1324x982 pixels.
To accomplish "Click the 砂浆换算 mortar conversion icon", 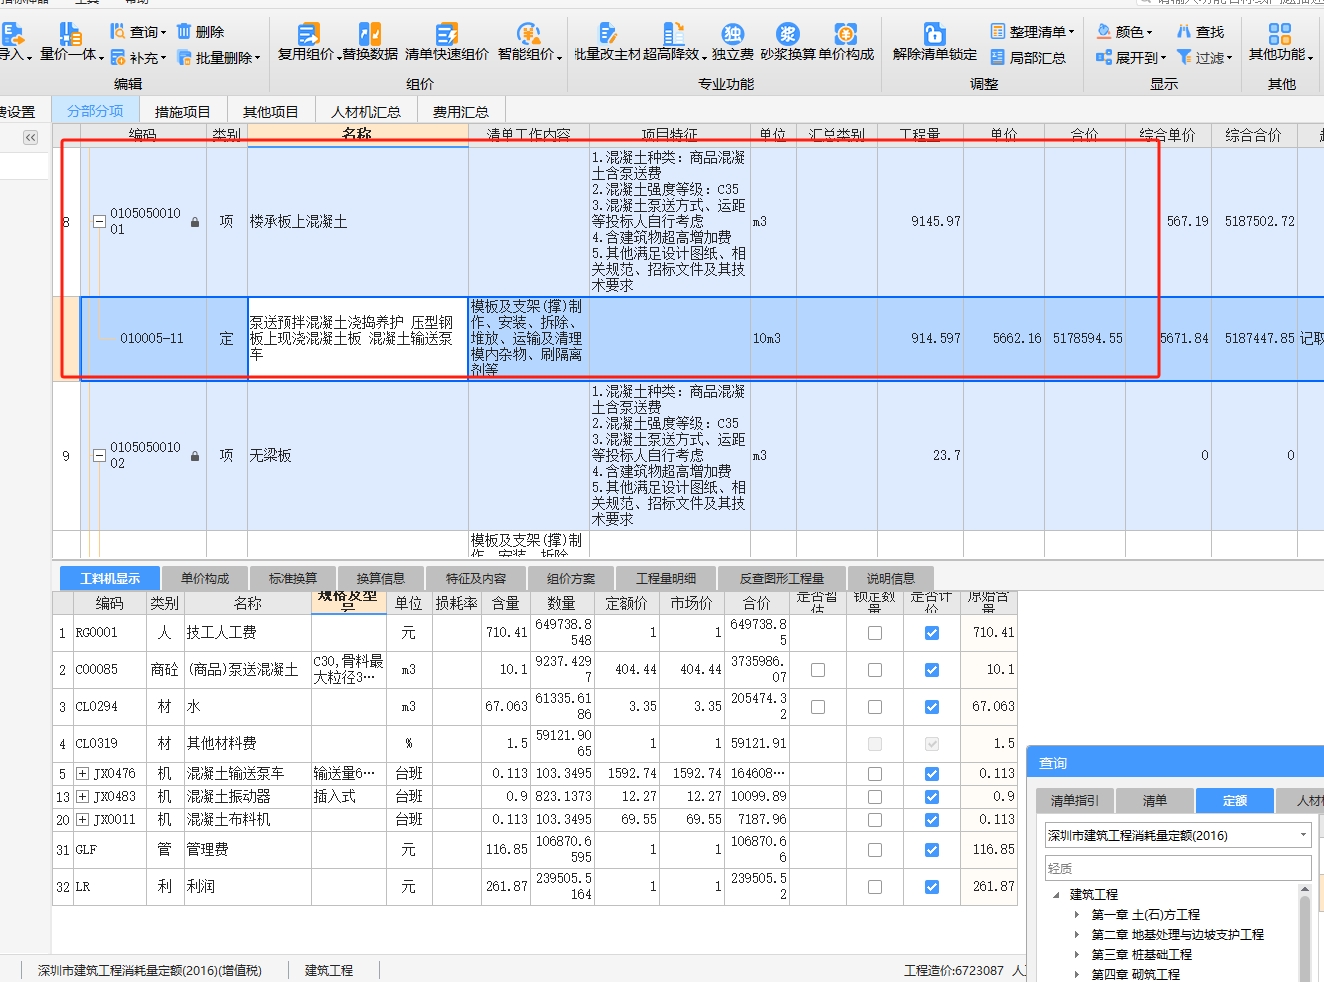I will pyautogui.click(x=788, y=34).
